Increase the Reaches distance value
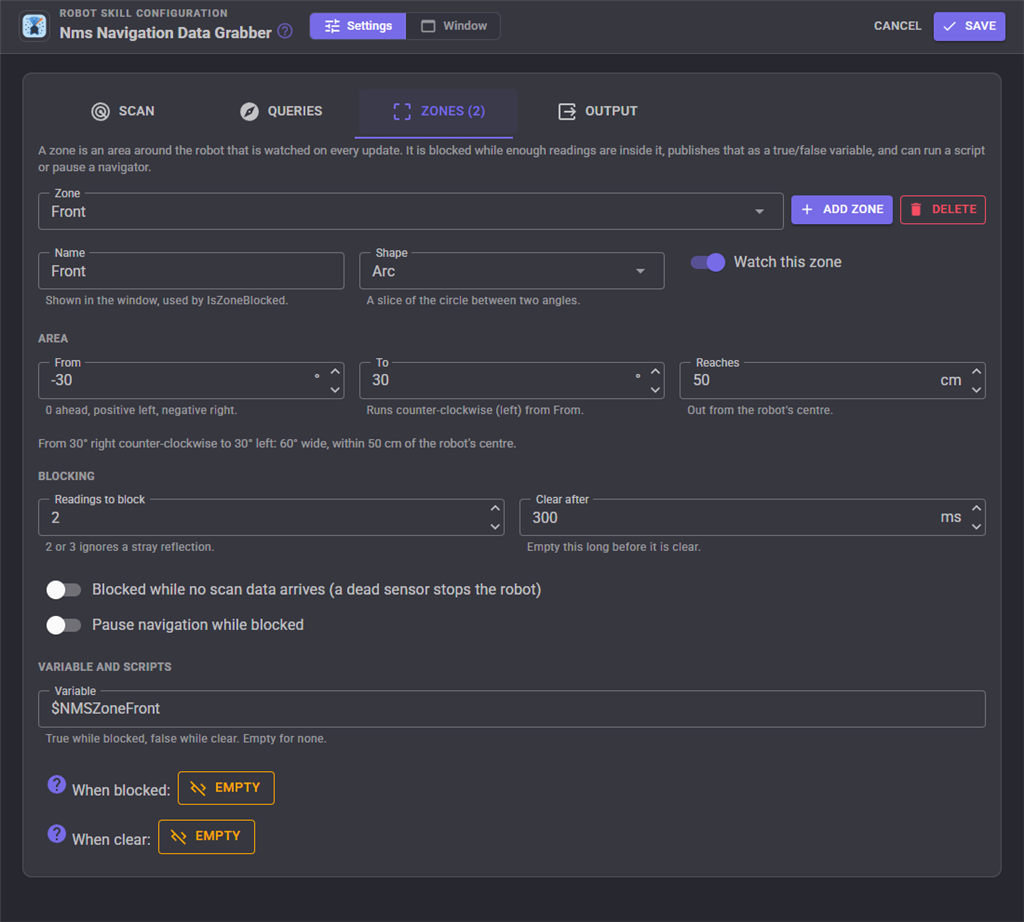This screenshot has width=1024, height=922. [x=976, y=372]
